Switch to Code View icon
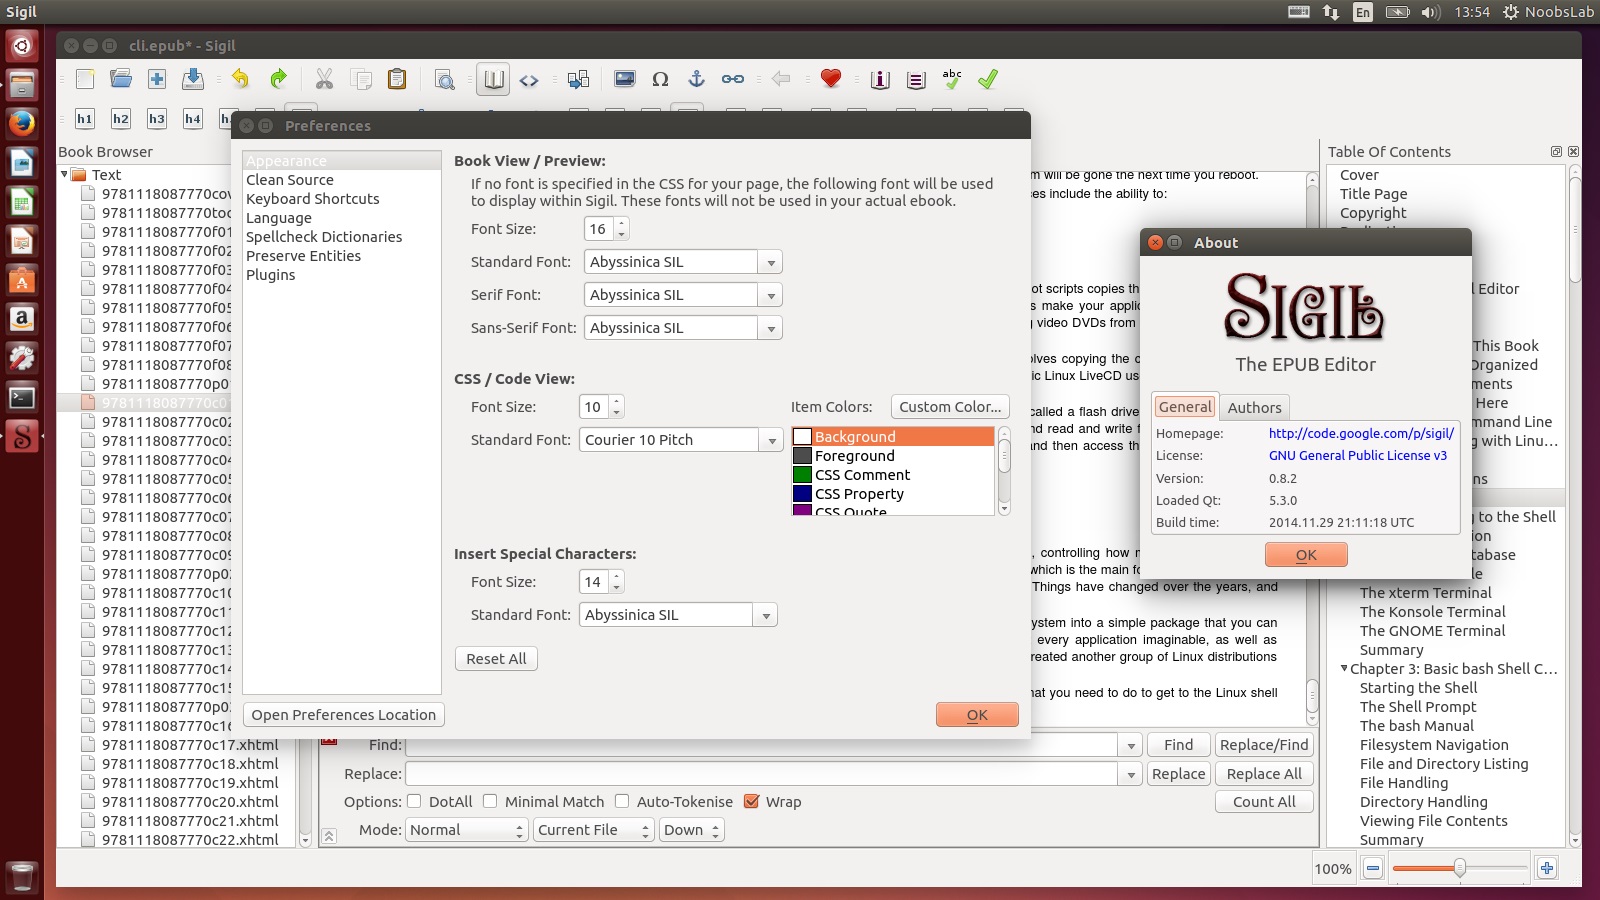1600x900 pixels. (x=529, y=79)
